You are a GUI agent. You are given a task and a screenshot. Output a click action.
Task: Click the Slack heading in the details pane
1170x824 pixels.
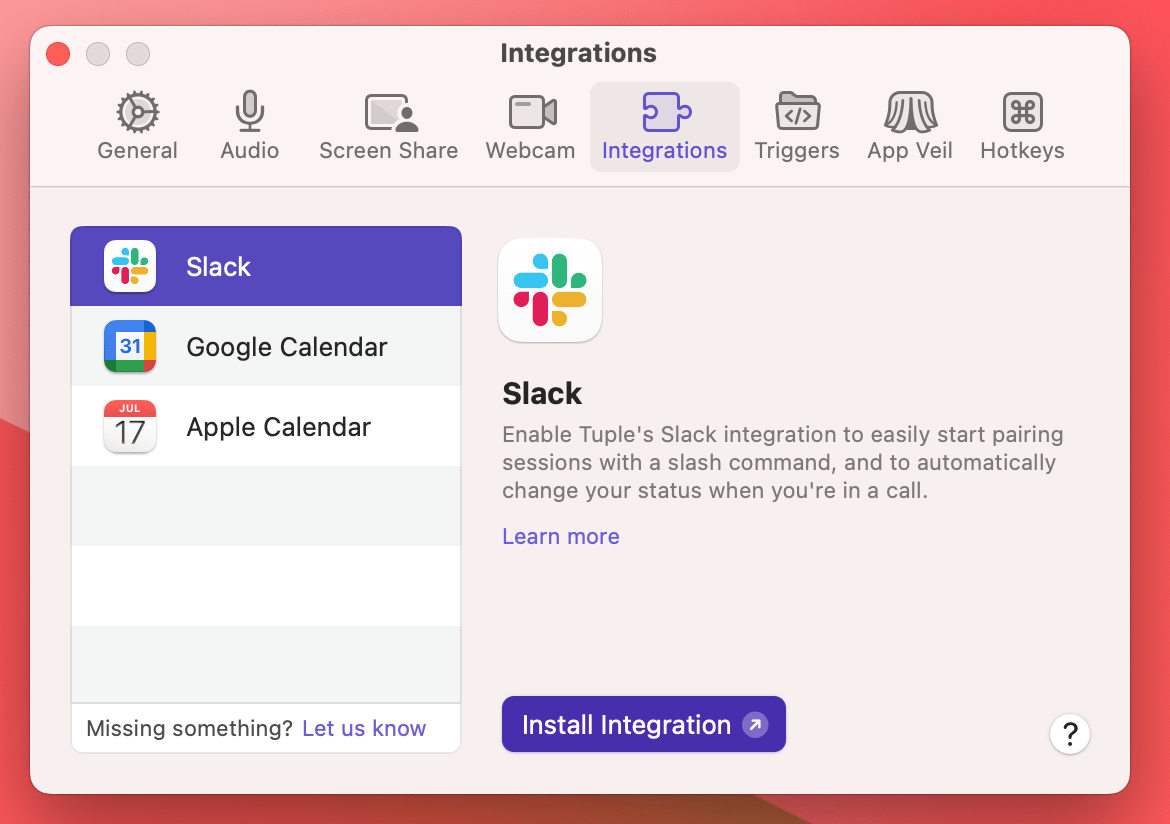[x=542, y=393]
